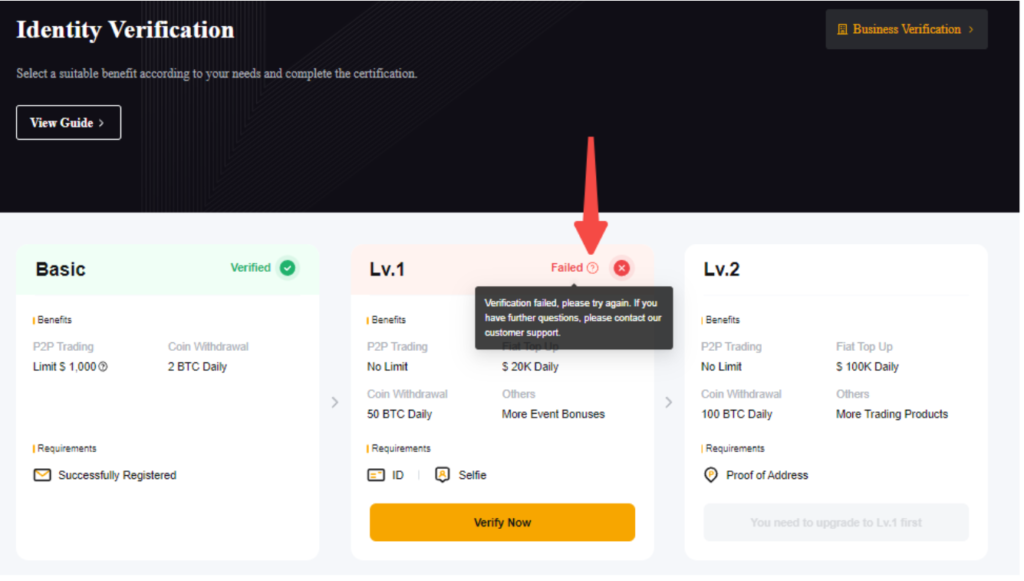Image resolution: width=1024 pixels, height=581 pixels.
Task: Click the red X icon beside Failed
Action: (621, 268)
